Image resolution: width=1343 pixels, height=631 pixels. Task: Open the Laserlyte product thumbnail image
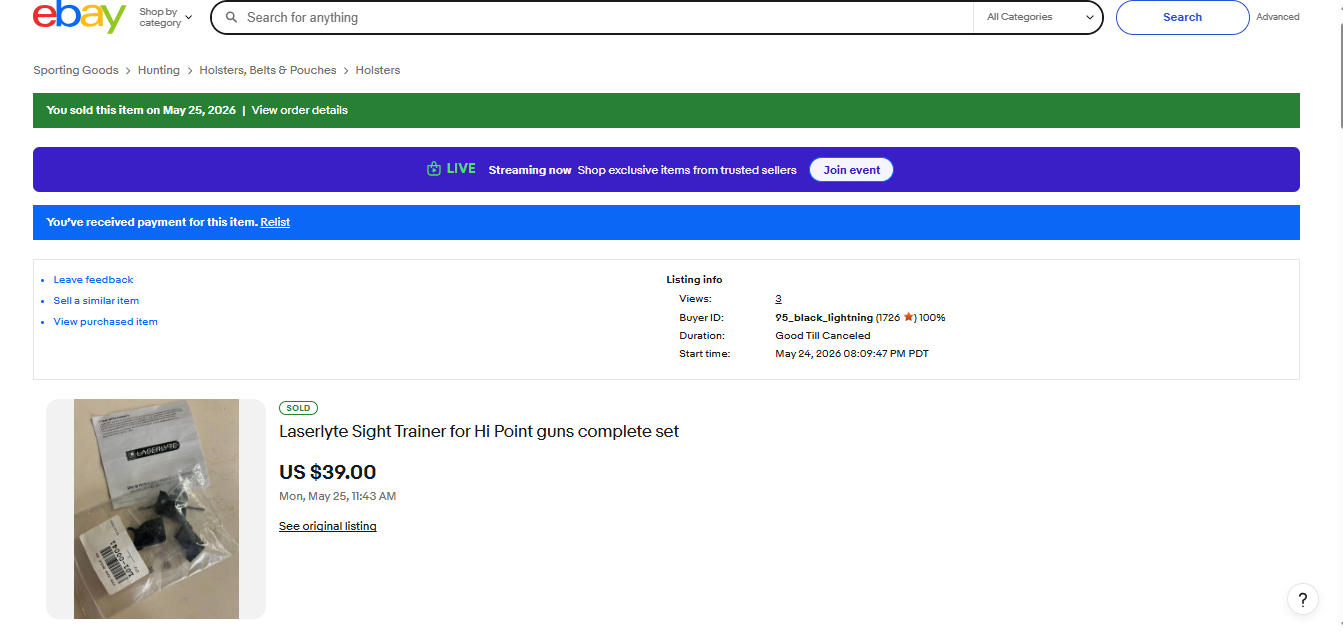156,509
